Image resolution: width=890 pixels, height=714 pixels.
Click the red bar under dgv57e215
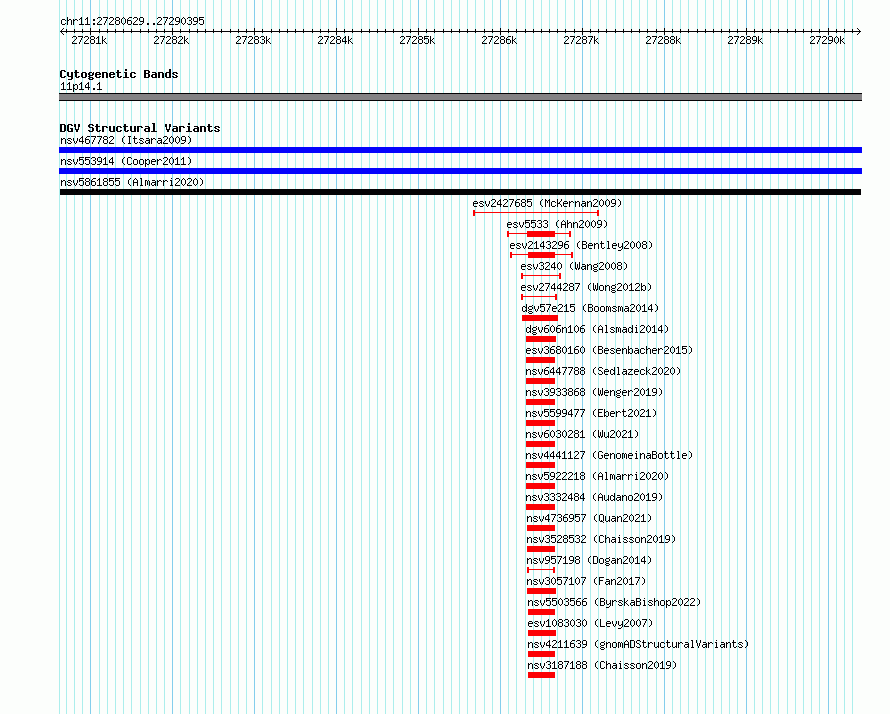(x=540, y=318)
